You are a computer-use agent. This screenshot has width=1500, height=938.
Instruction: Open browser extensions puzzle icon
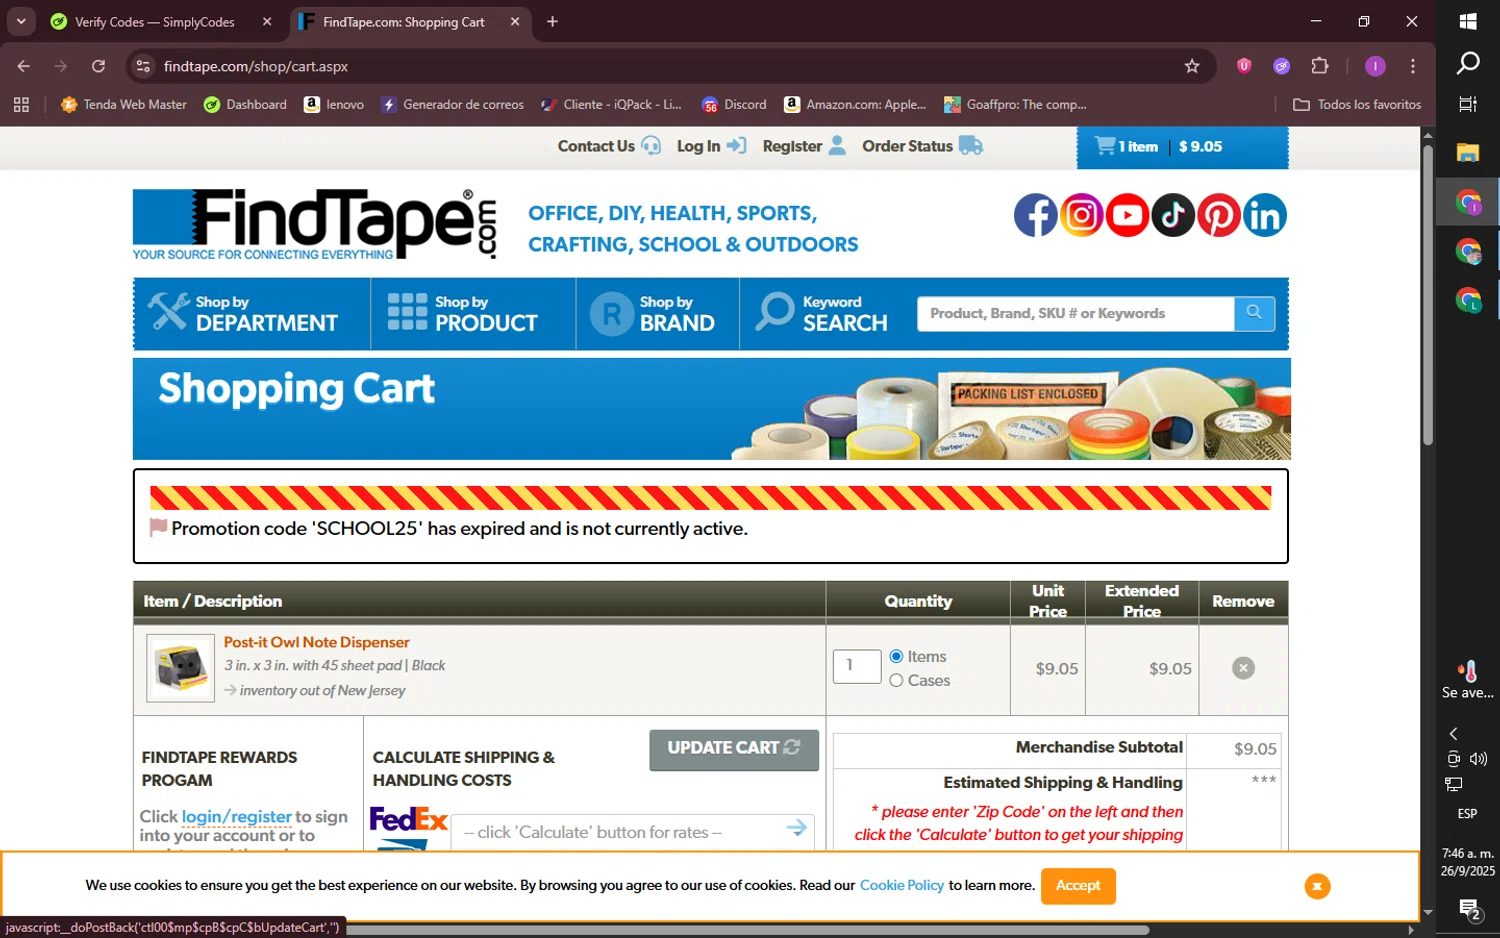point(1320,66)
